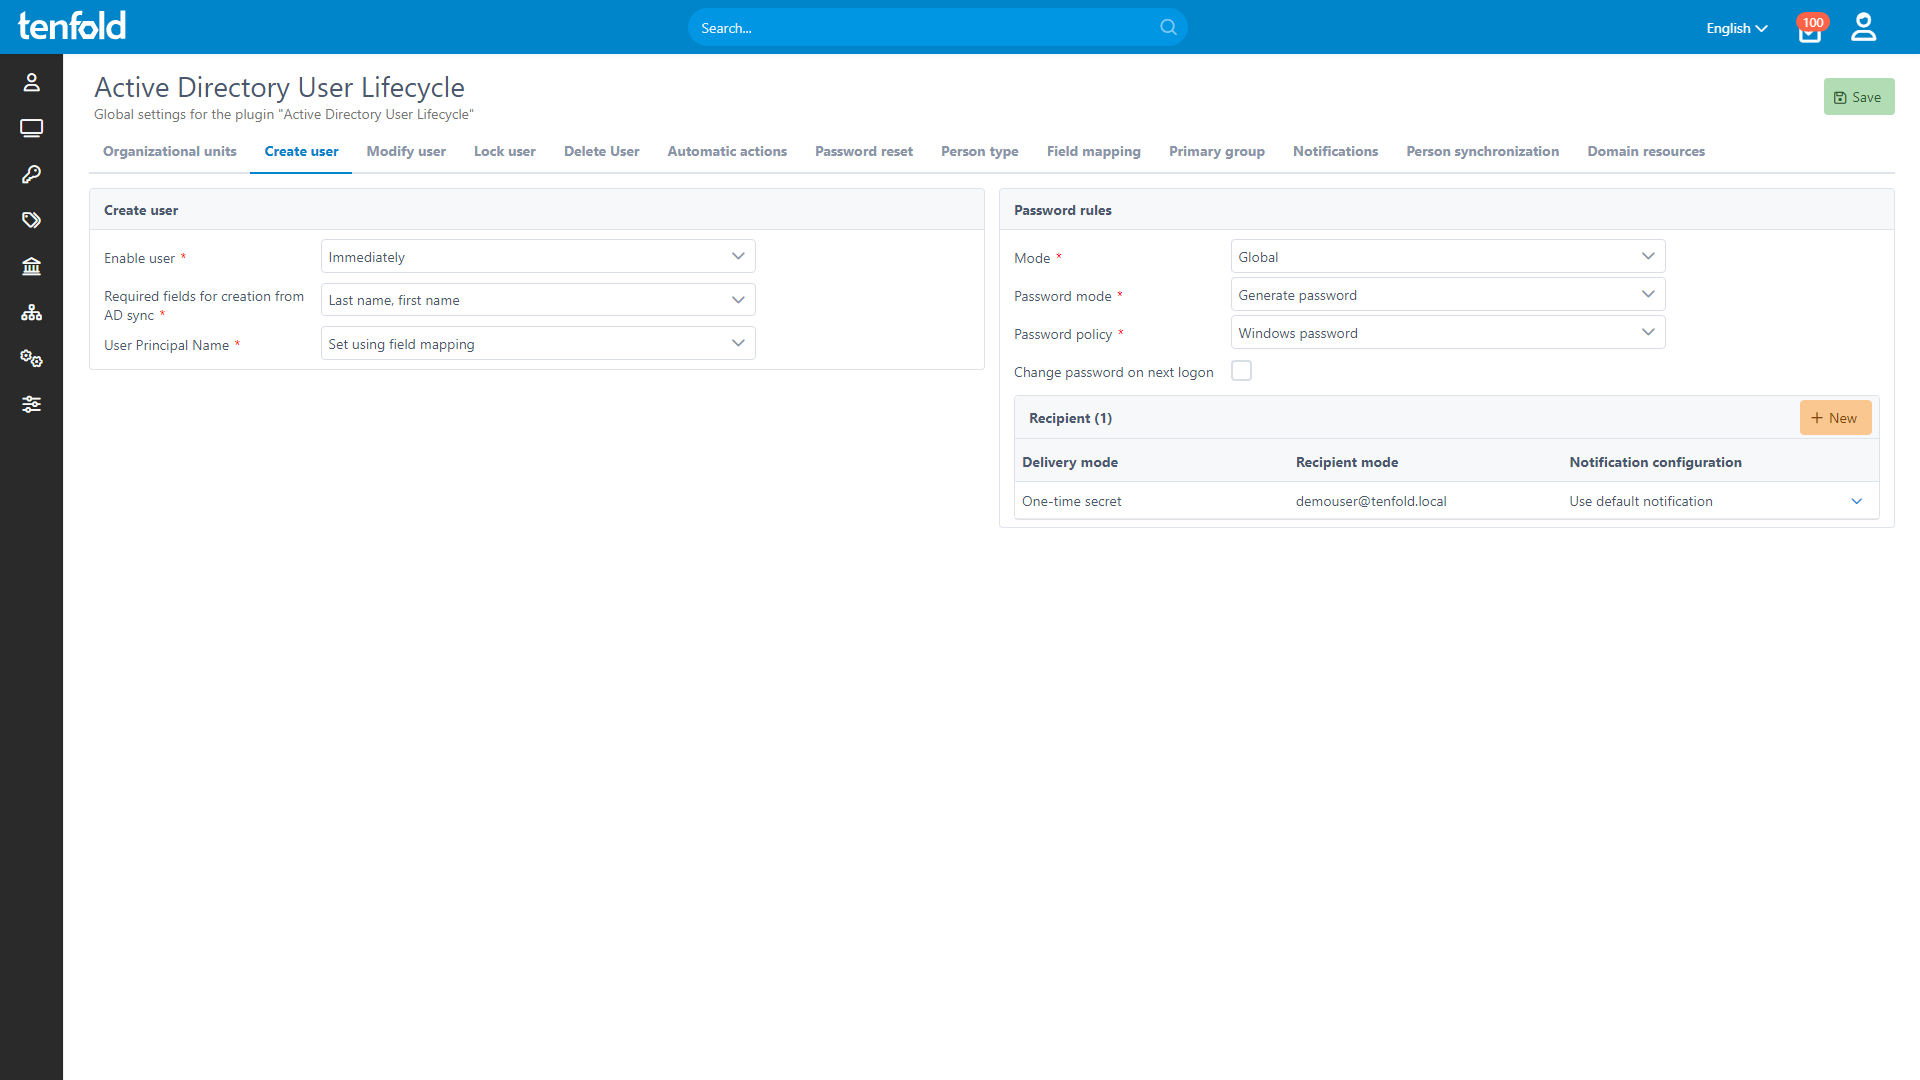Open the sliders settings sidebar icon
This screenshot has height=1080, width=1920.
[31, 404]
